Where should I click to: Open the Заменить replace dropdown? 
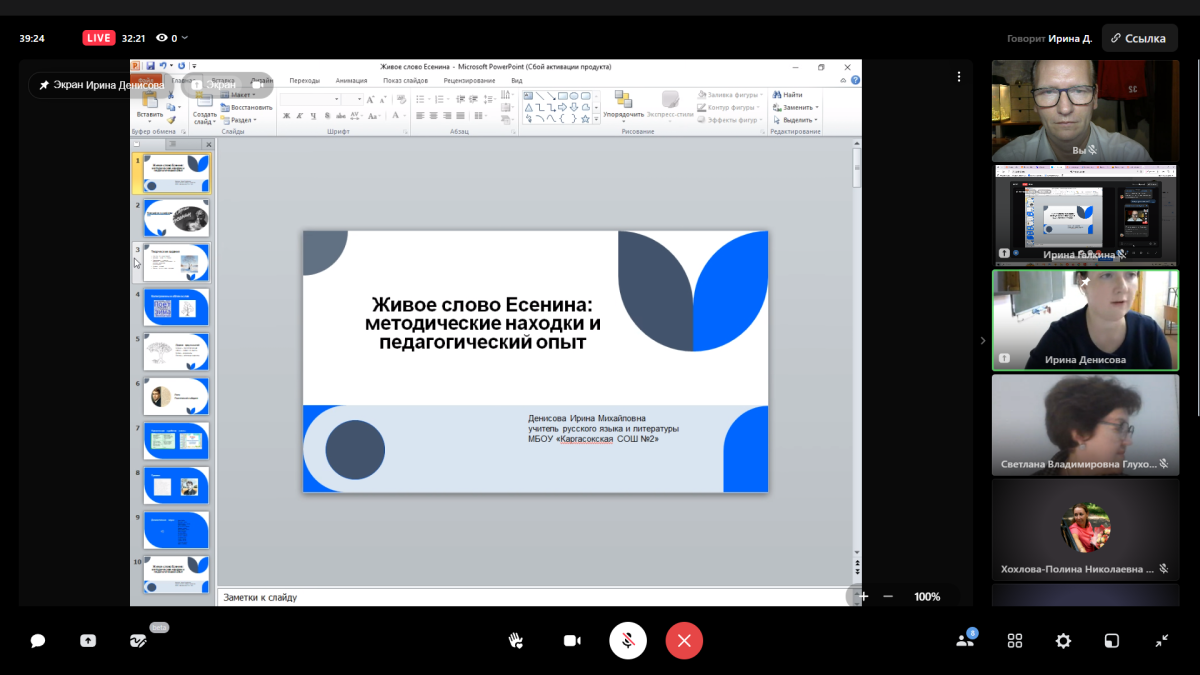click(796, 107)
